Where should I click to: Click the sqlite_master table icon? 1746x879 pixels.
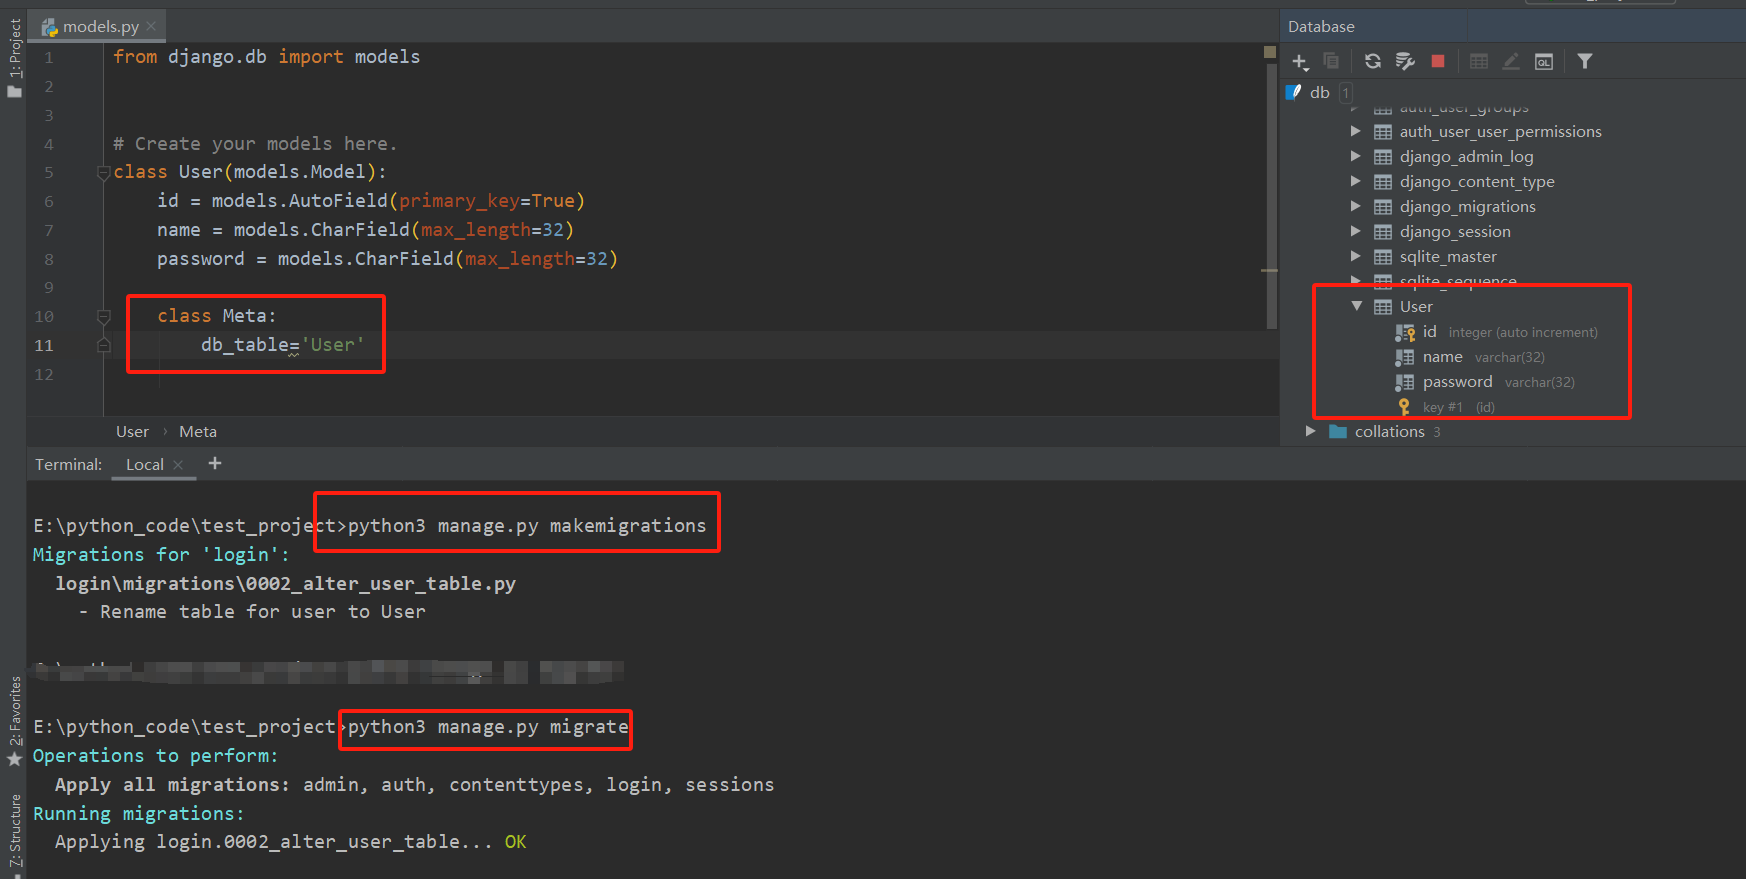click(1383, 257)
